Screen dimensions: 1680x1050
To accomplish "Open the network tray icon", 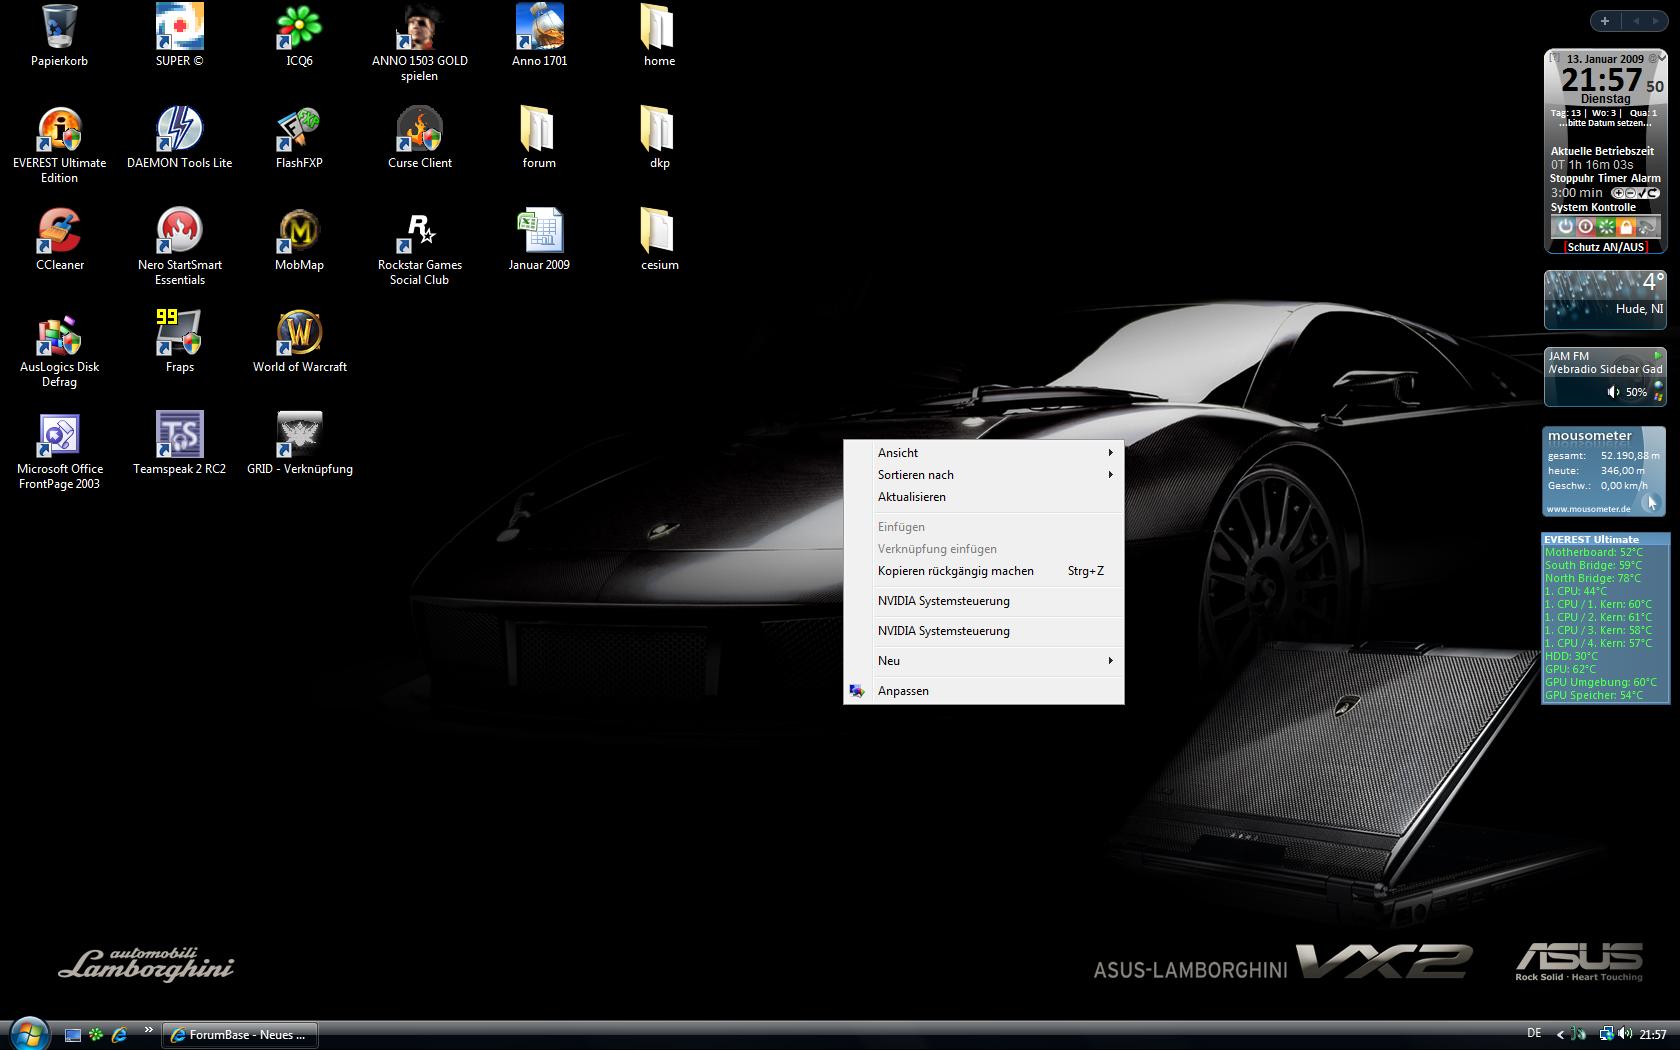I will point(1606,1034).
